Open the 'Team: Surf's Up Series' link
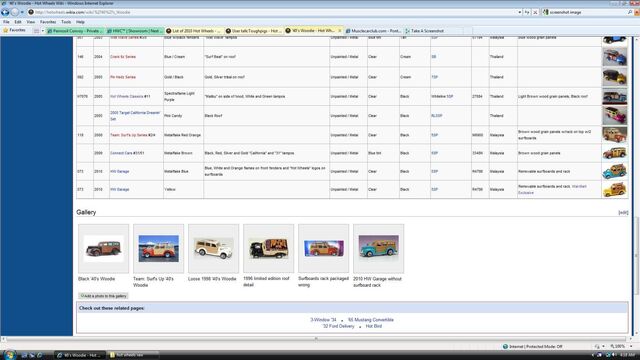Image resolution: width=640 pixels, height=360 pixels. [x=129, y=135]
